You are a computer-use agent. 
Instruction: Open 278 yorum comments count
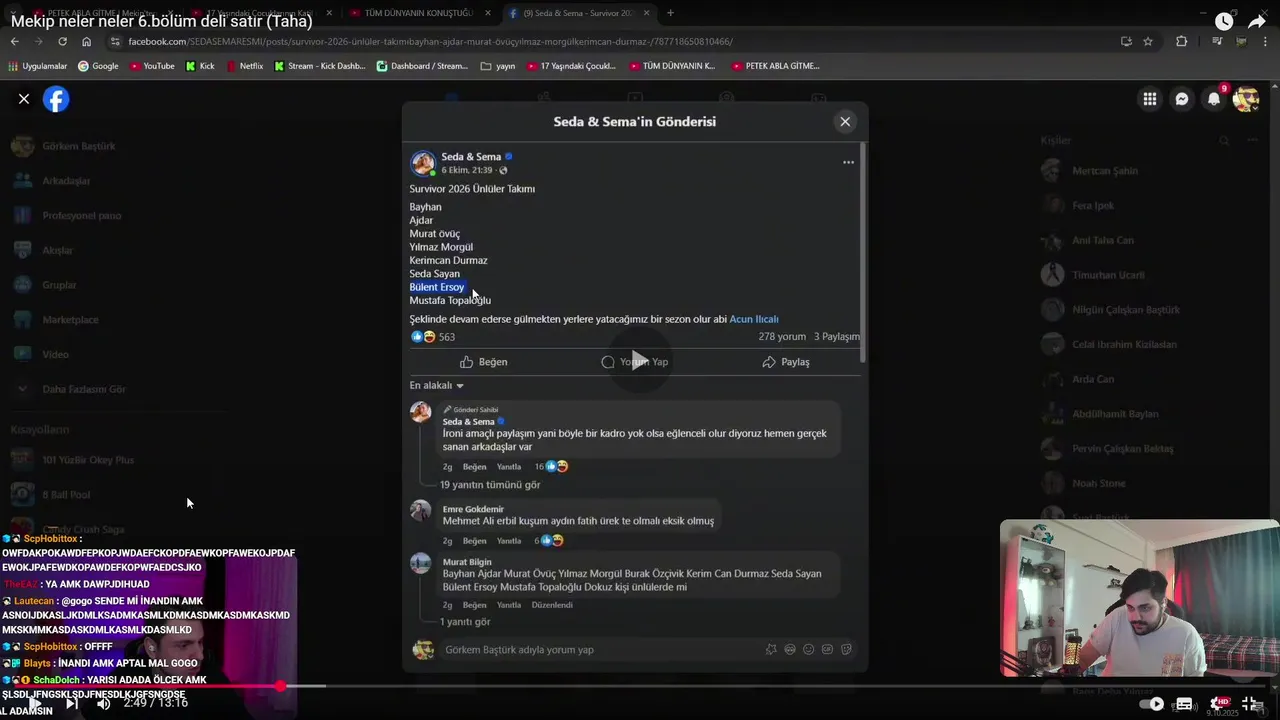pyautogui.click(x=782, y=337)
